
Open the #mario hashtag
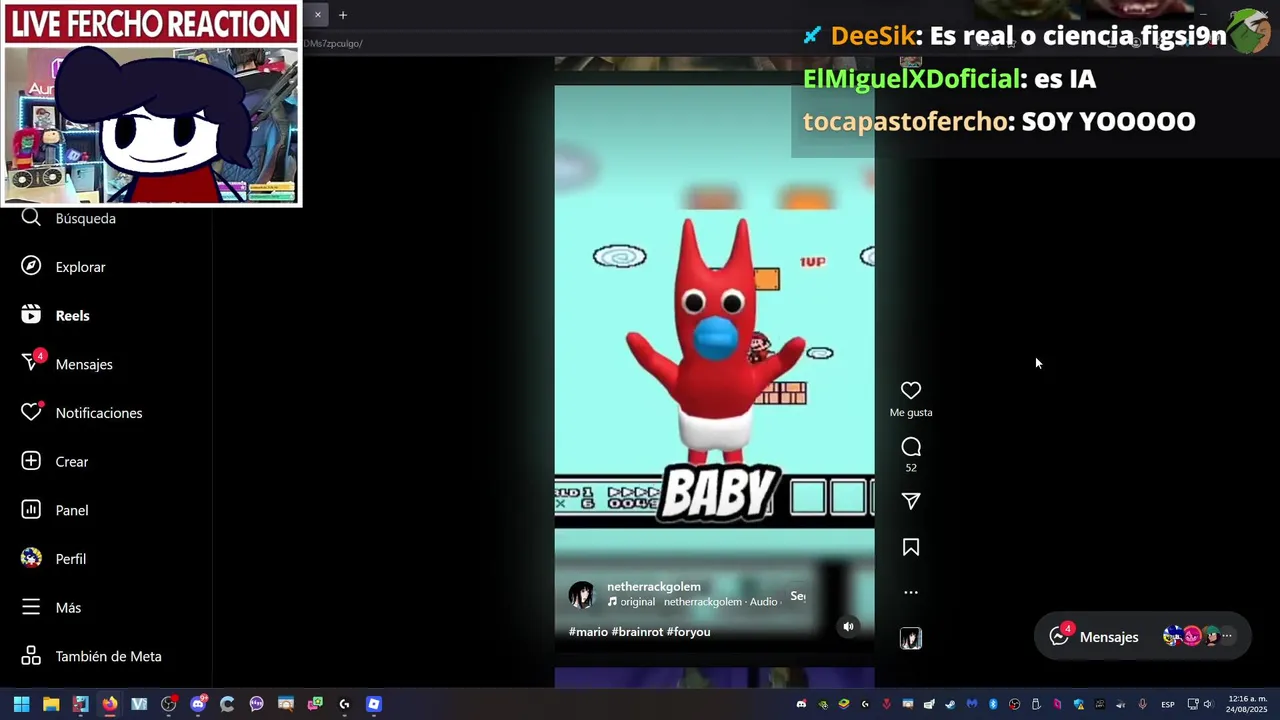588,632
